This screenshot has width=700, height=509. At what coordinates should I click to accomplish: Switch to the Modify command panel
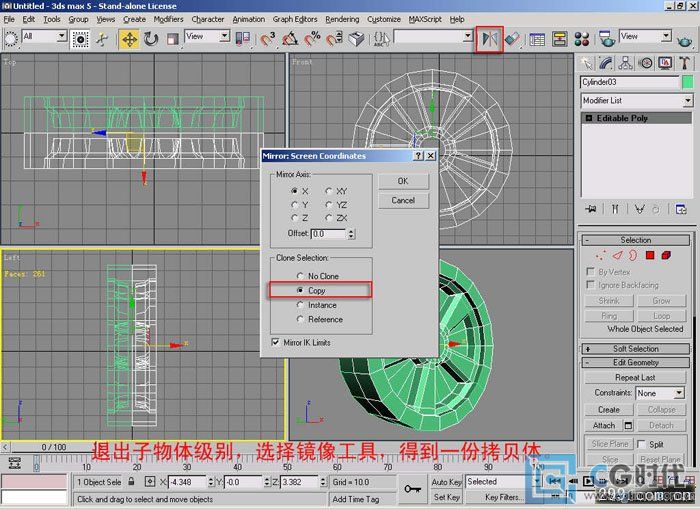pyautogui.click(x=606, y=63)
